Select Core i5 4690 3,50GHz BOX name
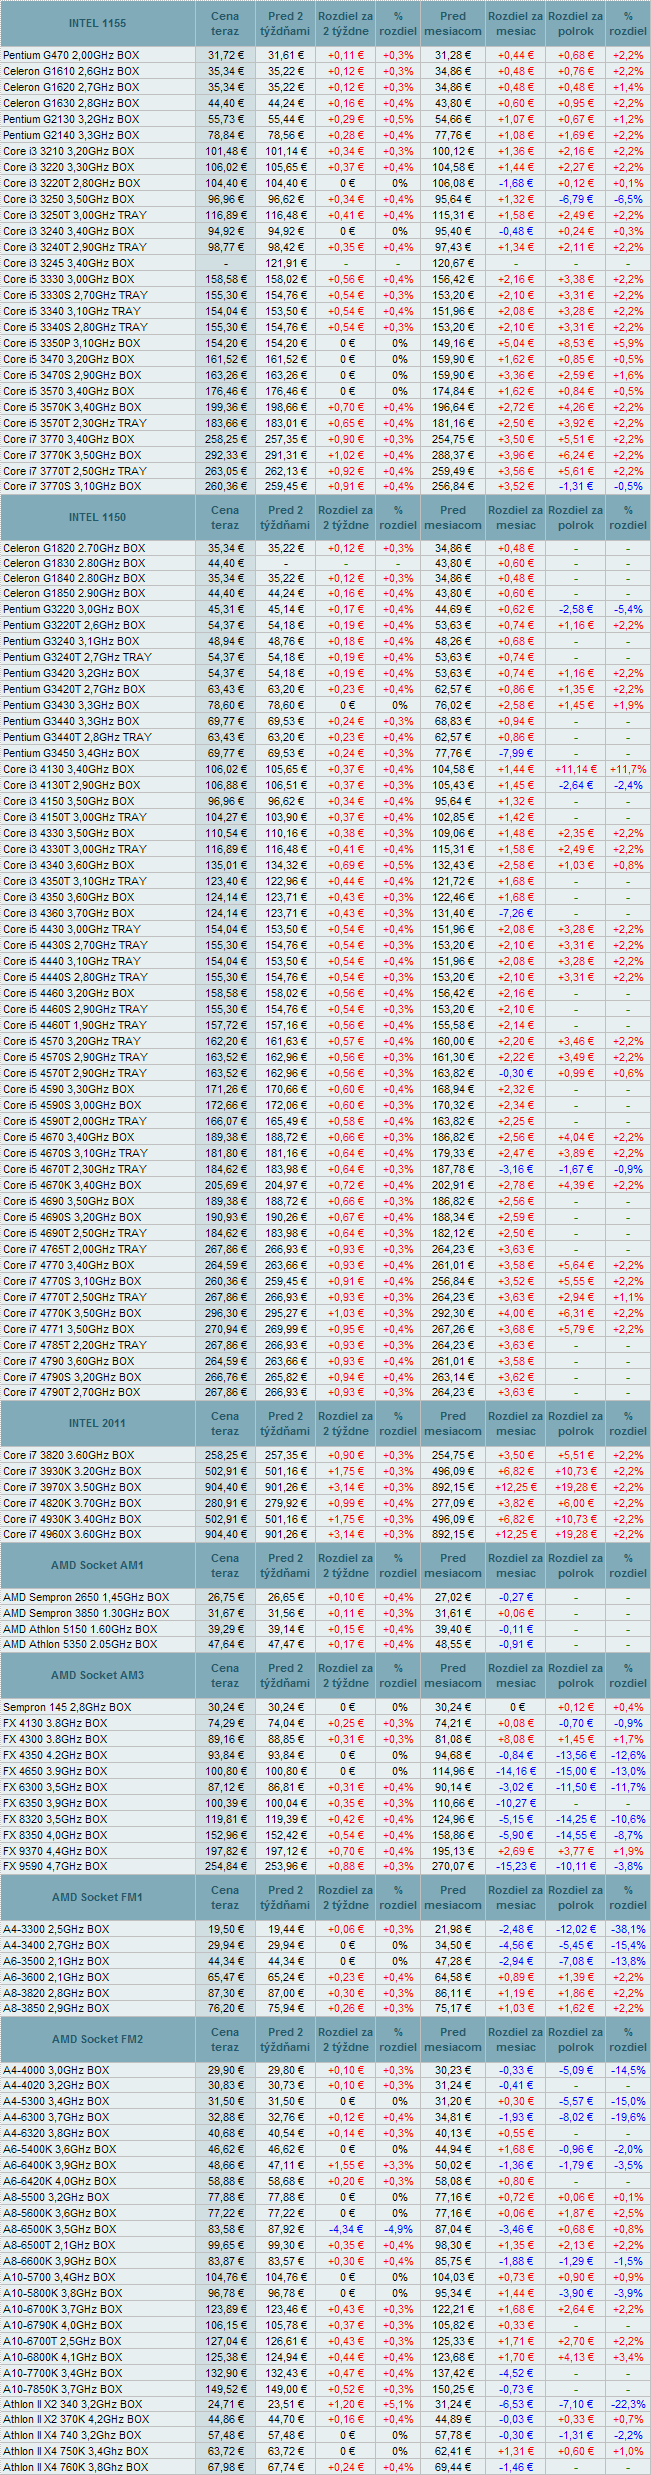 [x=68, y=1201]
